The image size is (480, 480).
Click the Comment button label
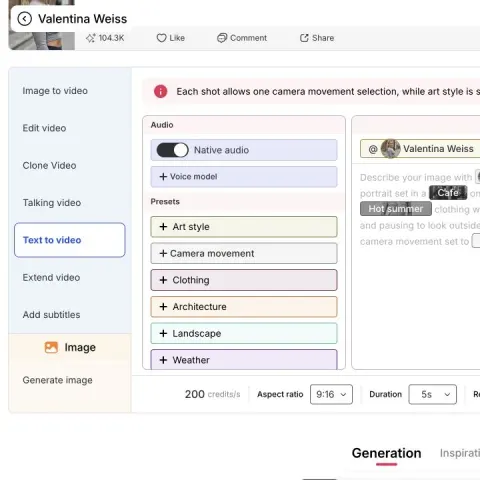pyautogui.click(x=248, y=38)
